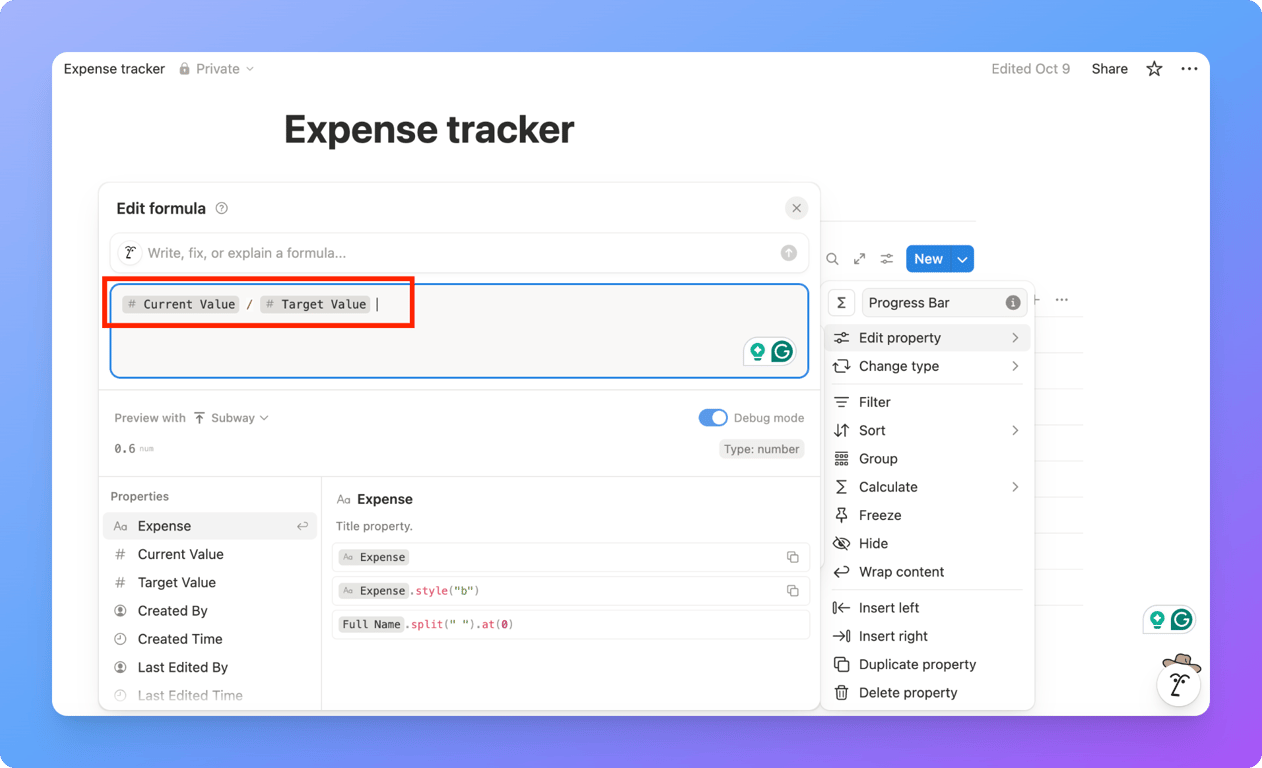
Task: Select Last Edited By in Properties list
Action: tap(210, 667)
